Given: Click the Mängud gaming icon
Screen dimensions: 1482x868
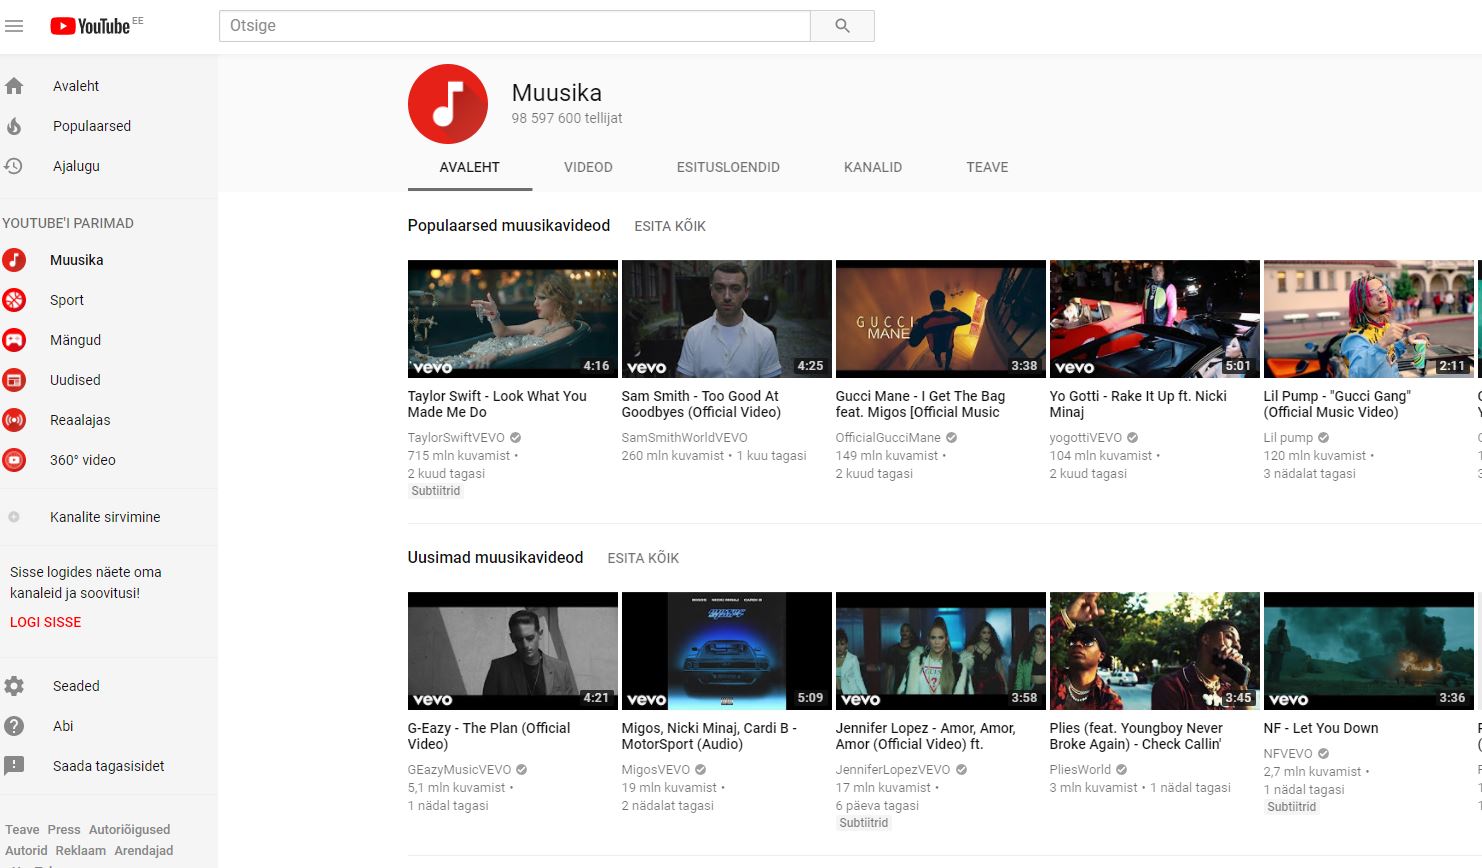Looking at the screenshot, I should coord(14,340).
